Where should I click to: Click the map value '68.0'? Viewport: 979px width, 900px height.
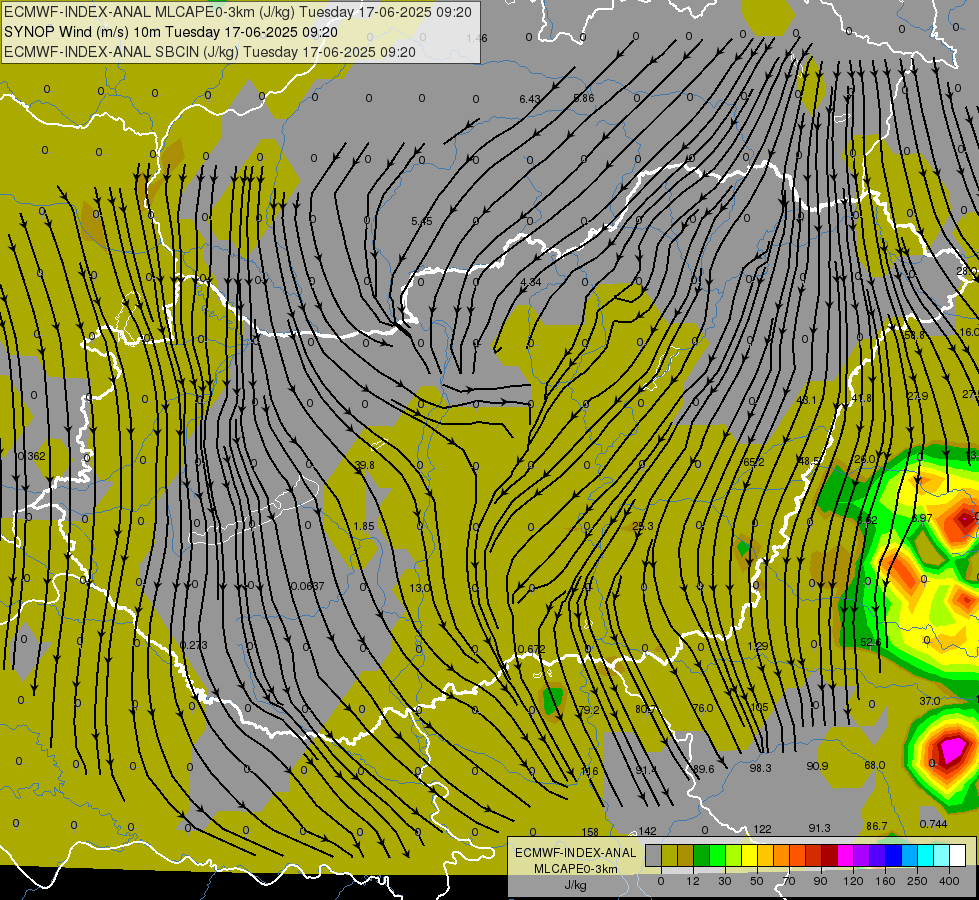(x=874, y=765)
